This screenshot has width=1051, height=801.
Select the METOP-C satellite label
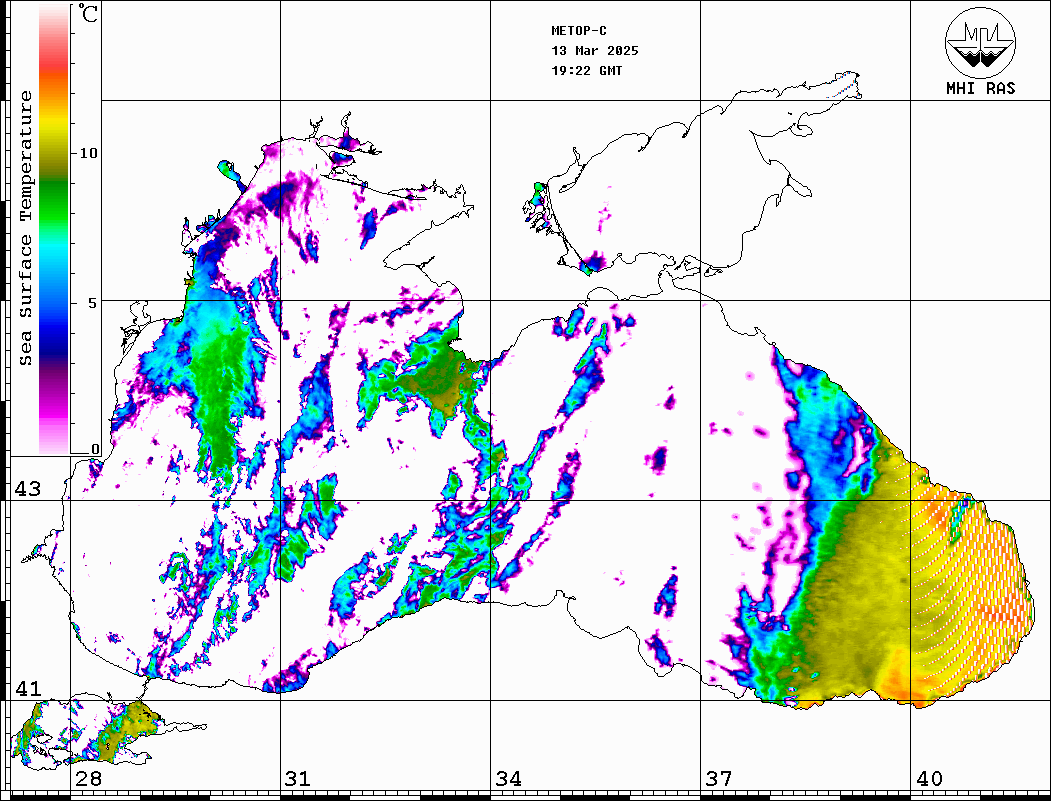(x=579, y=31)
